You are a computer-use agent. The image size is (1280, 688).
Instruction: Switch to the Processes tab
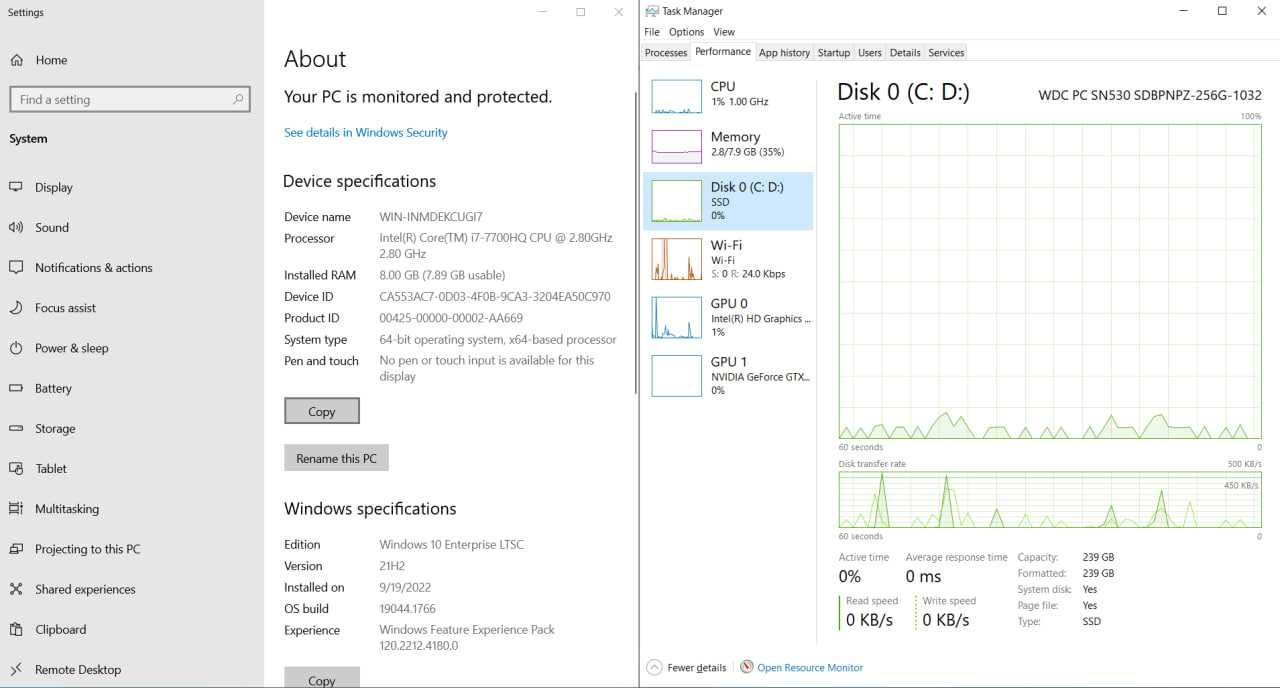666,53
